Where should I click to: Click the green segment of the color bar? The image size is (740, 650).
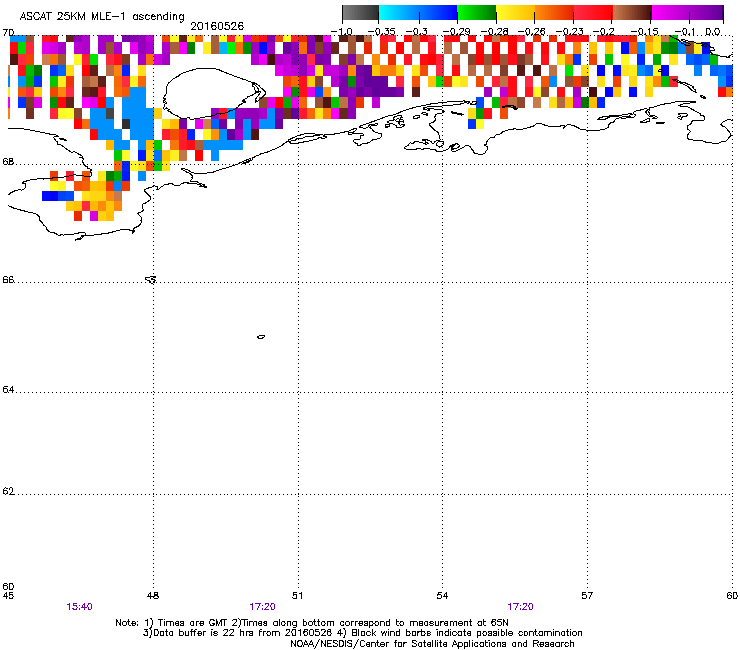point(477,13)
